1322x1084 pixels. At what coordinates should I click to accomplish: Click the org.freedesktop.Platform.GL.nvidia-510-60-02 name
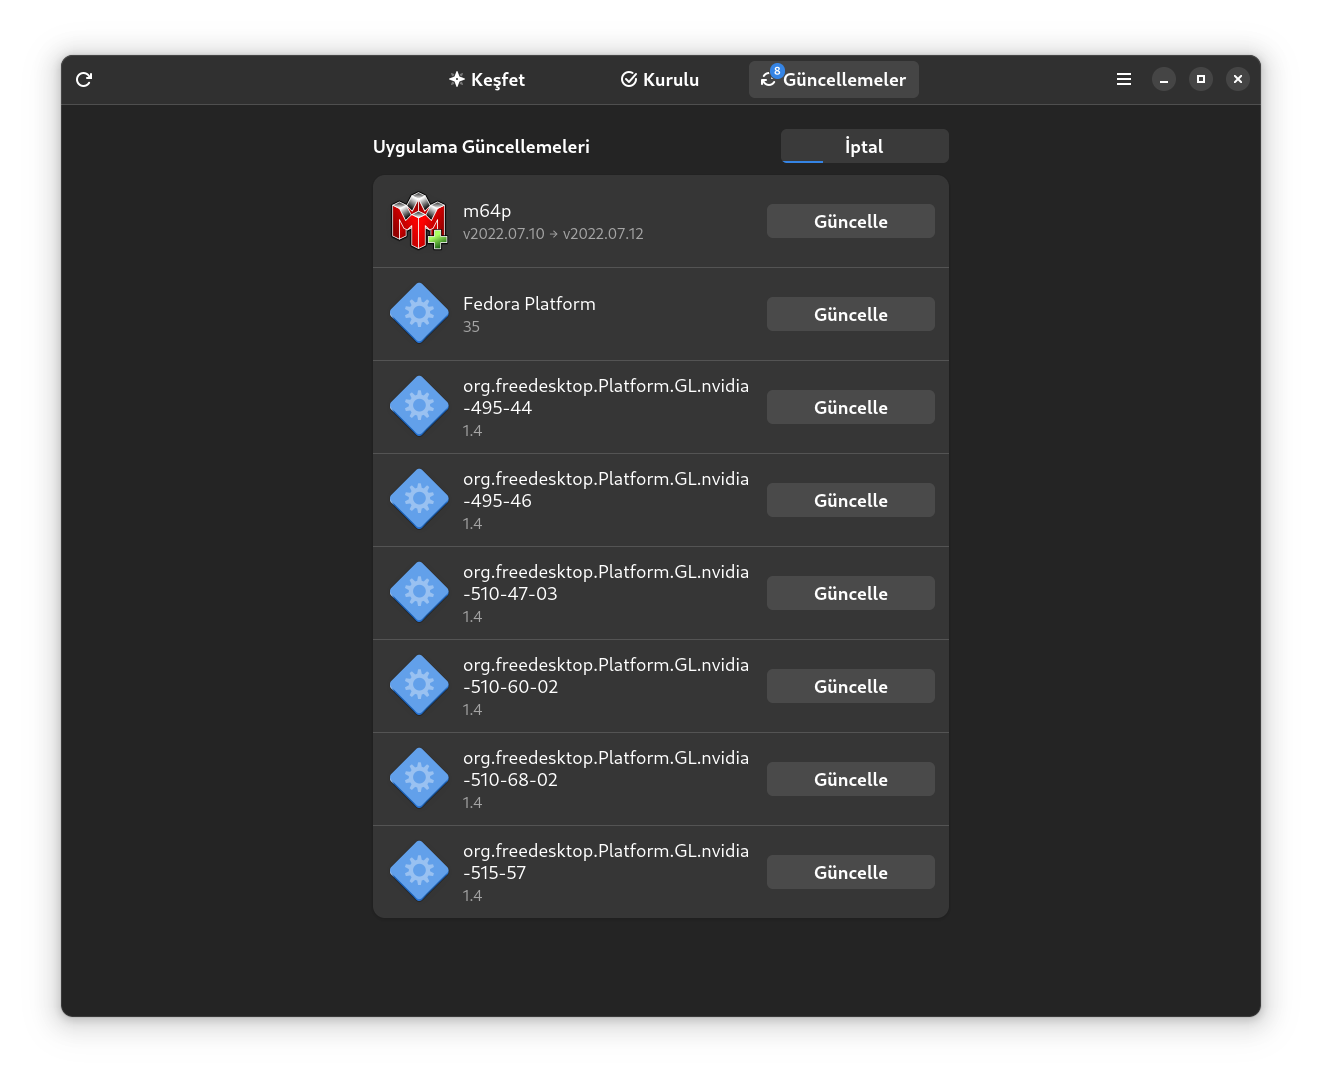pos(606,676)
